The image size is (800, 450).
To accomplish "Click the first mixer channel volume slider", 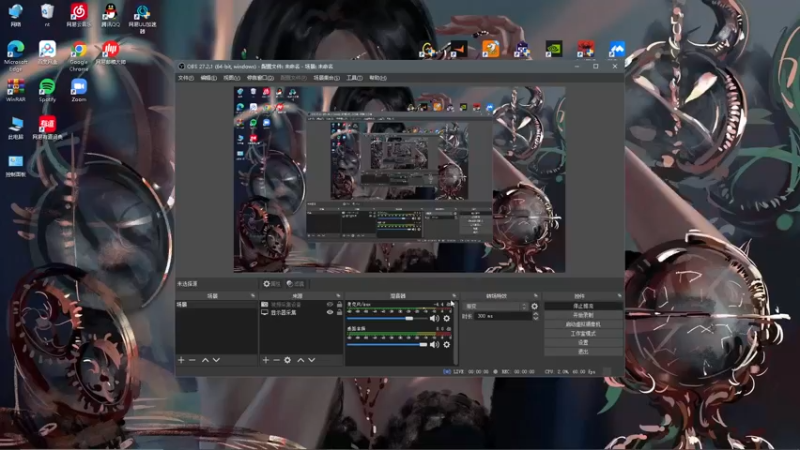I will click(387, 318).
